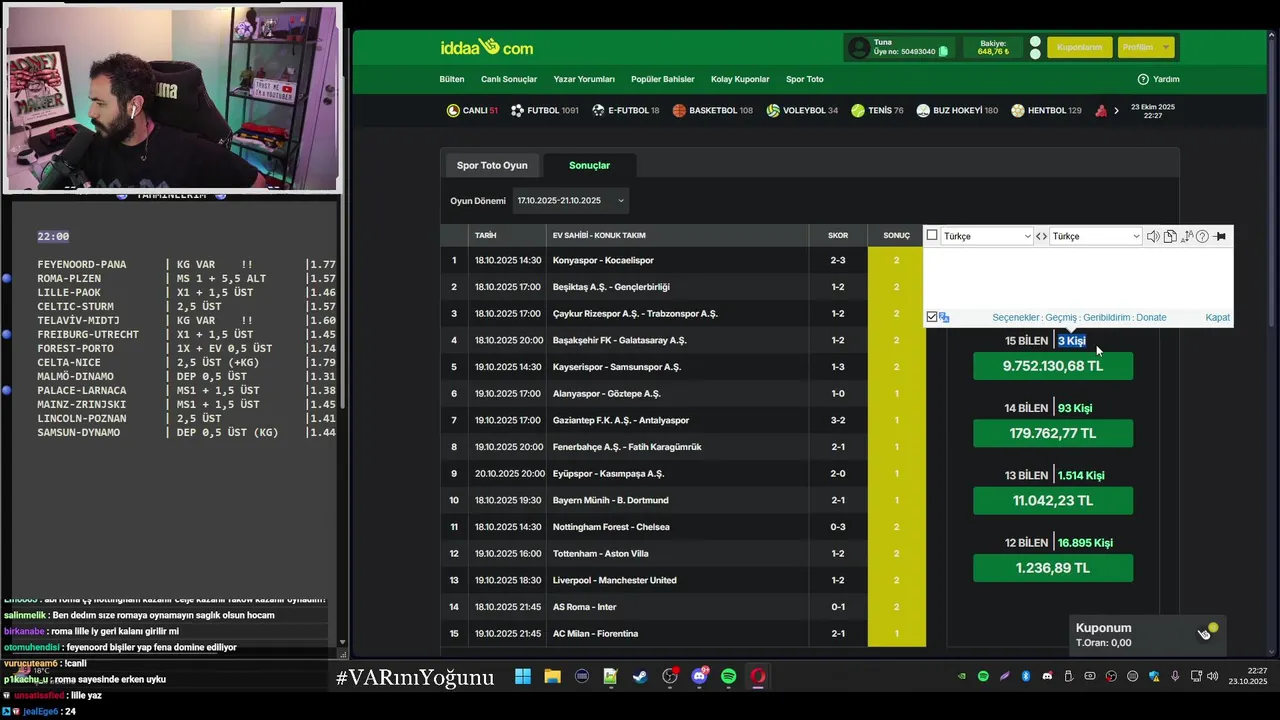Pin the translator popup window

(x=1219, y=236)
